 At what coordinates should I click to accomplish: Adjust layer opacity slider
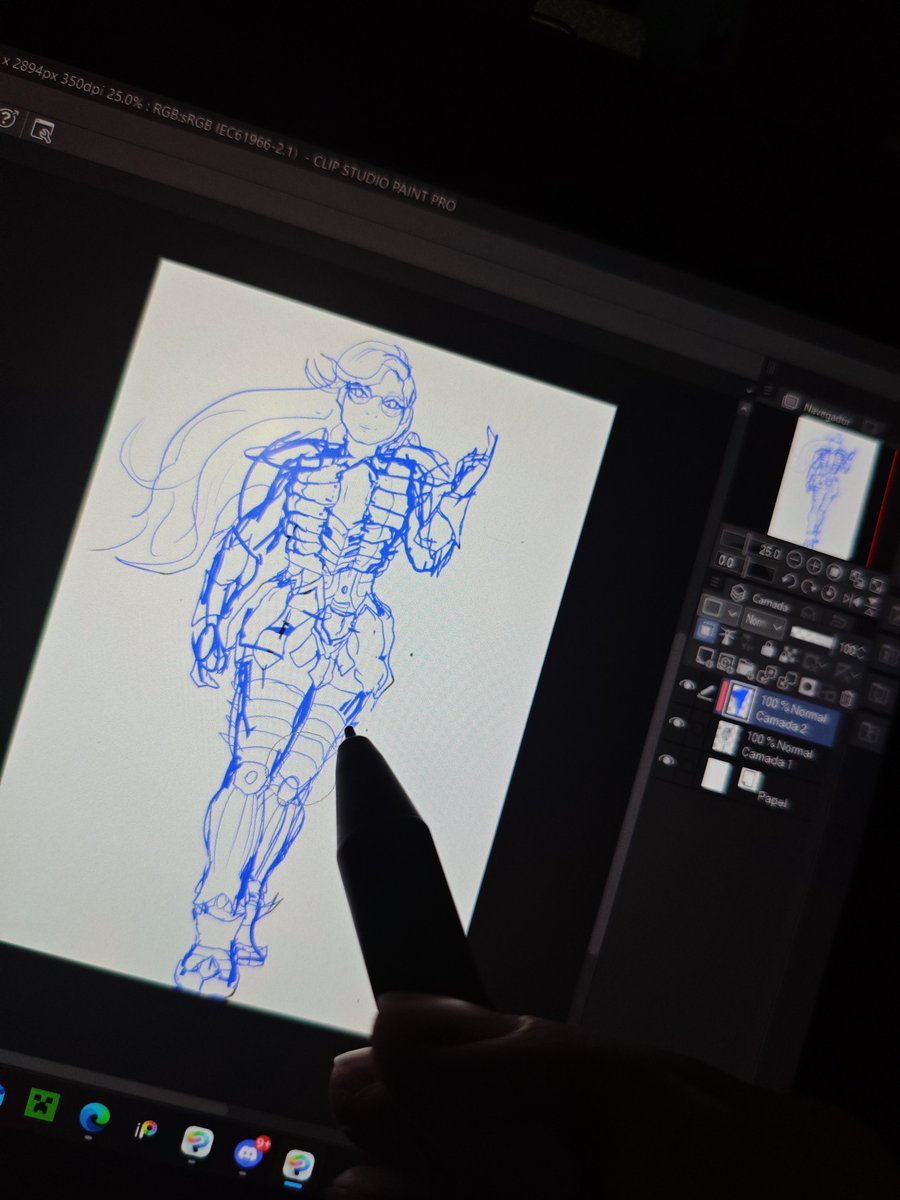pos(813,637)
